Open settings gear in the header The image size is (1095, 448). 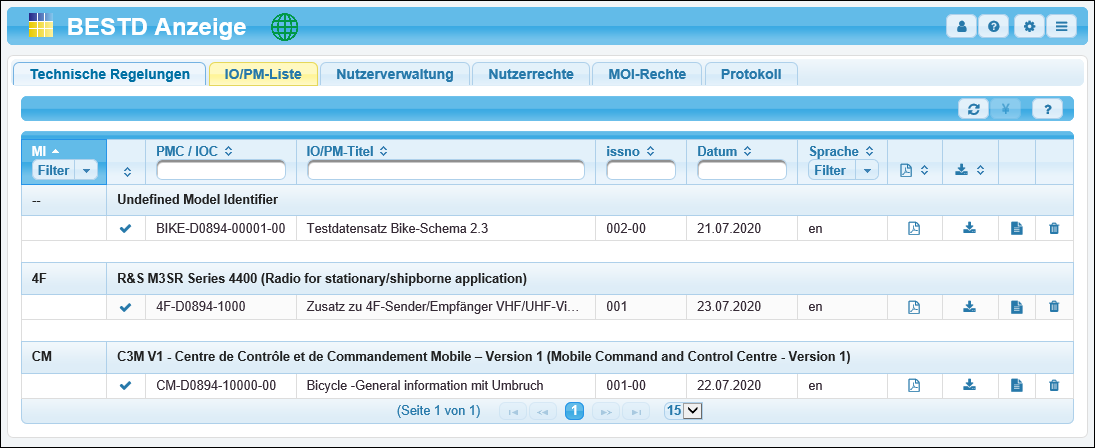pos(1029,27)
